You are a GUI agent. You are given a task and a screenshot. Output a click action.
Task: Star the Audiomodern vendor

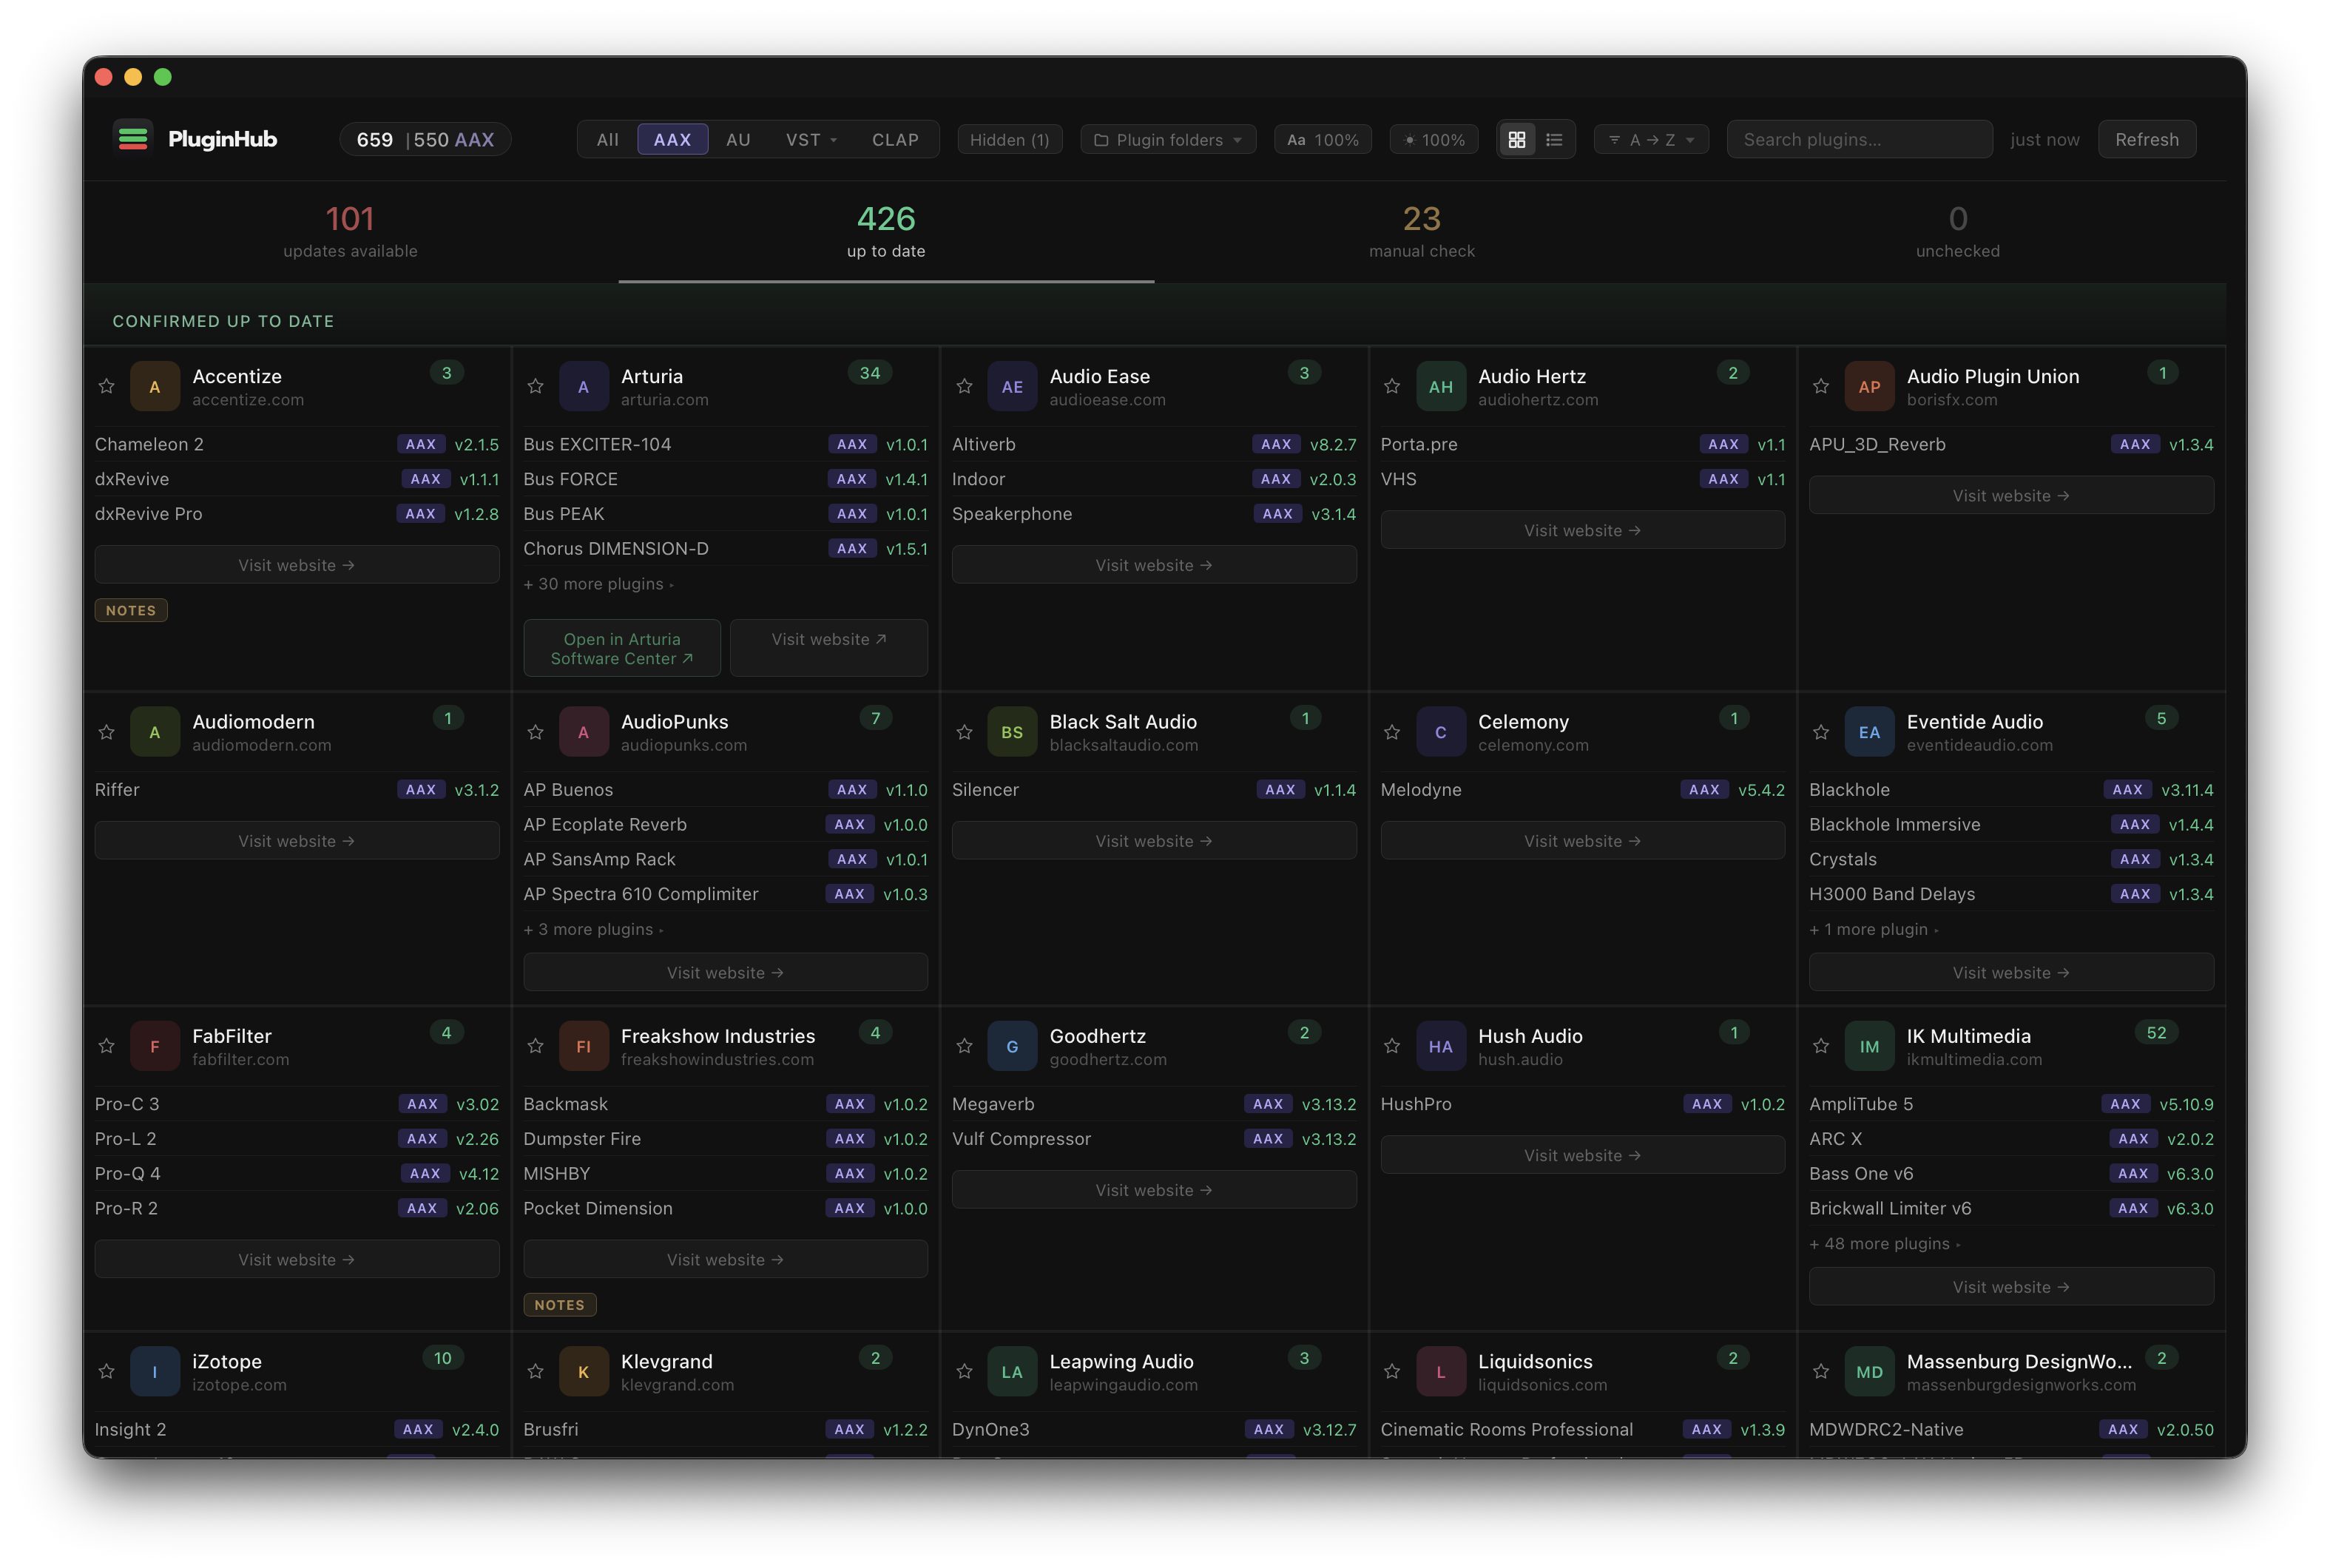click(107, 732)
